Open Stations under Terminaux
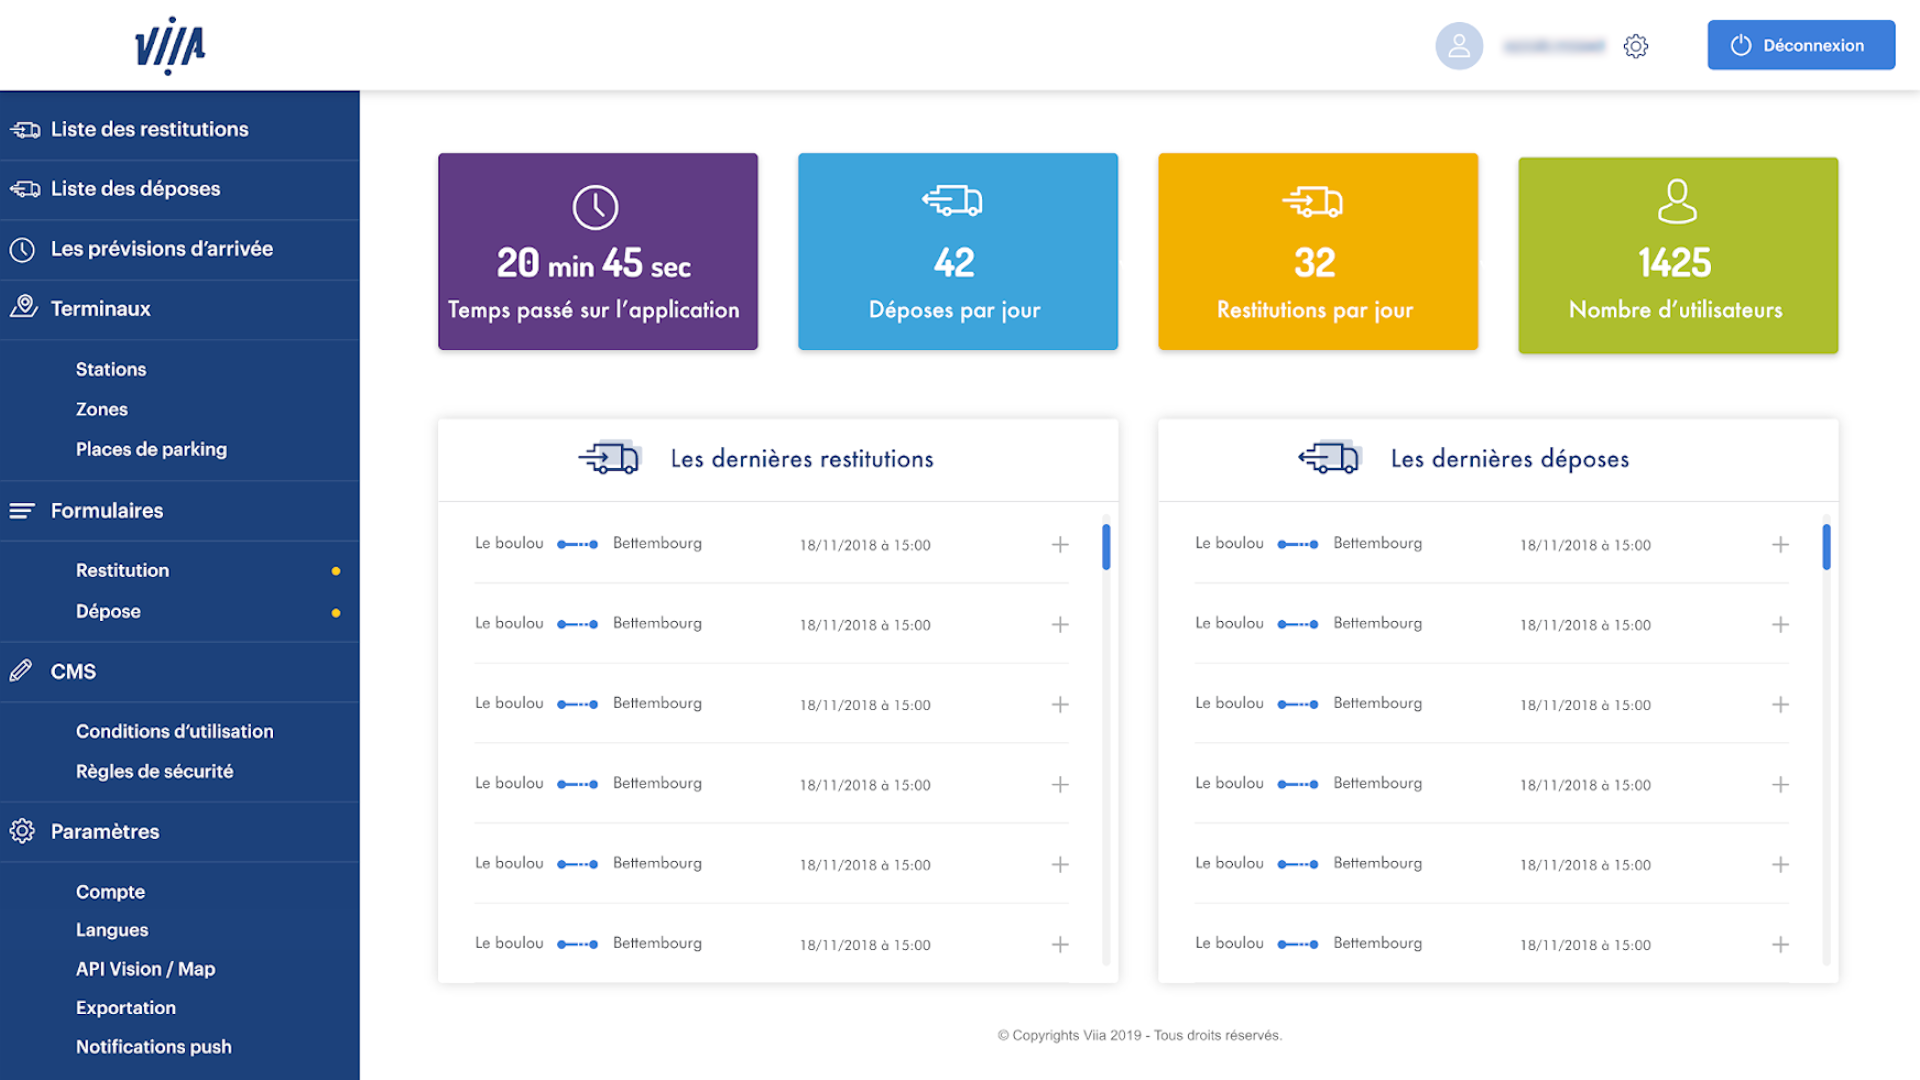1920x1080 pixels. 111,369
